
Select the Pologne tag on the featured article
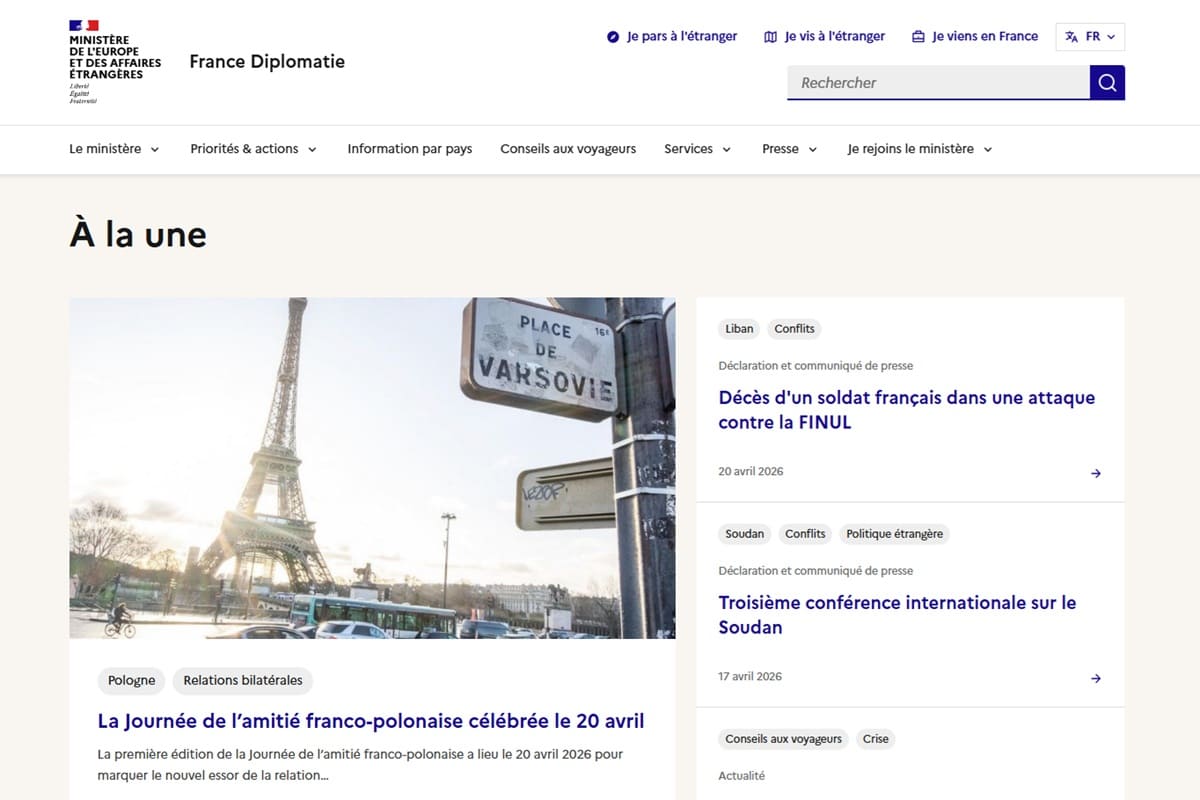(x=131, y=680)
